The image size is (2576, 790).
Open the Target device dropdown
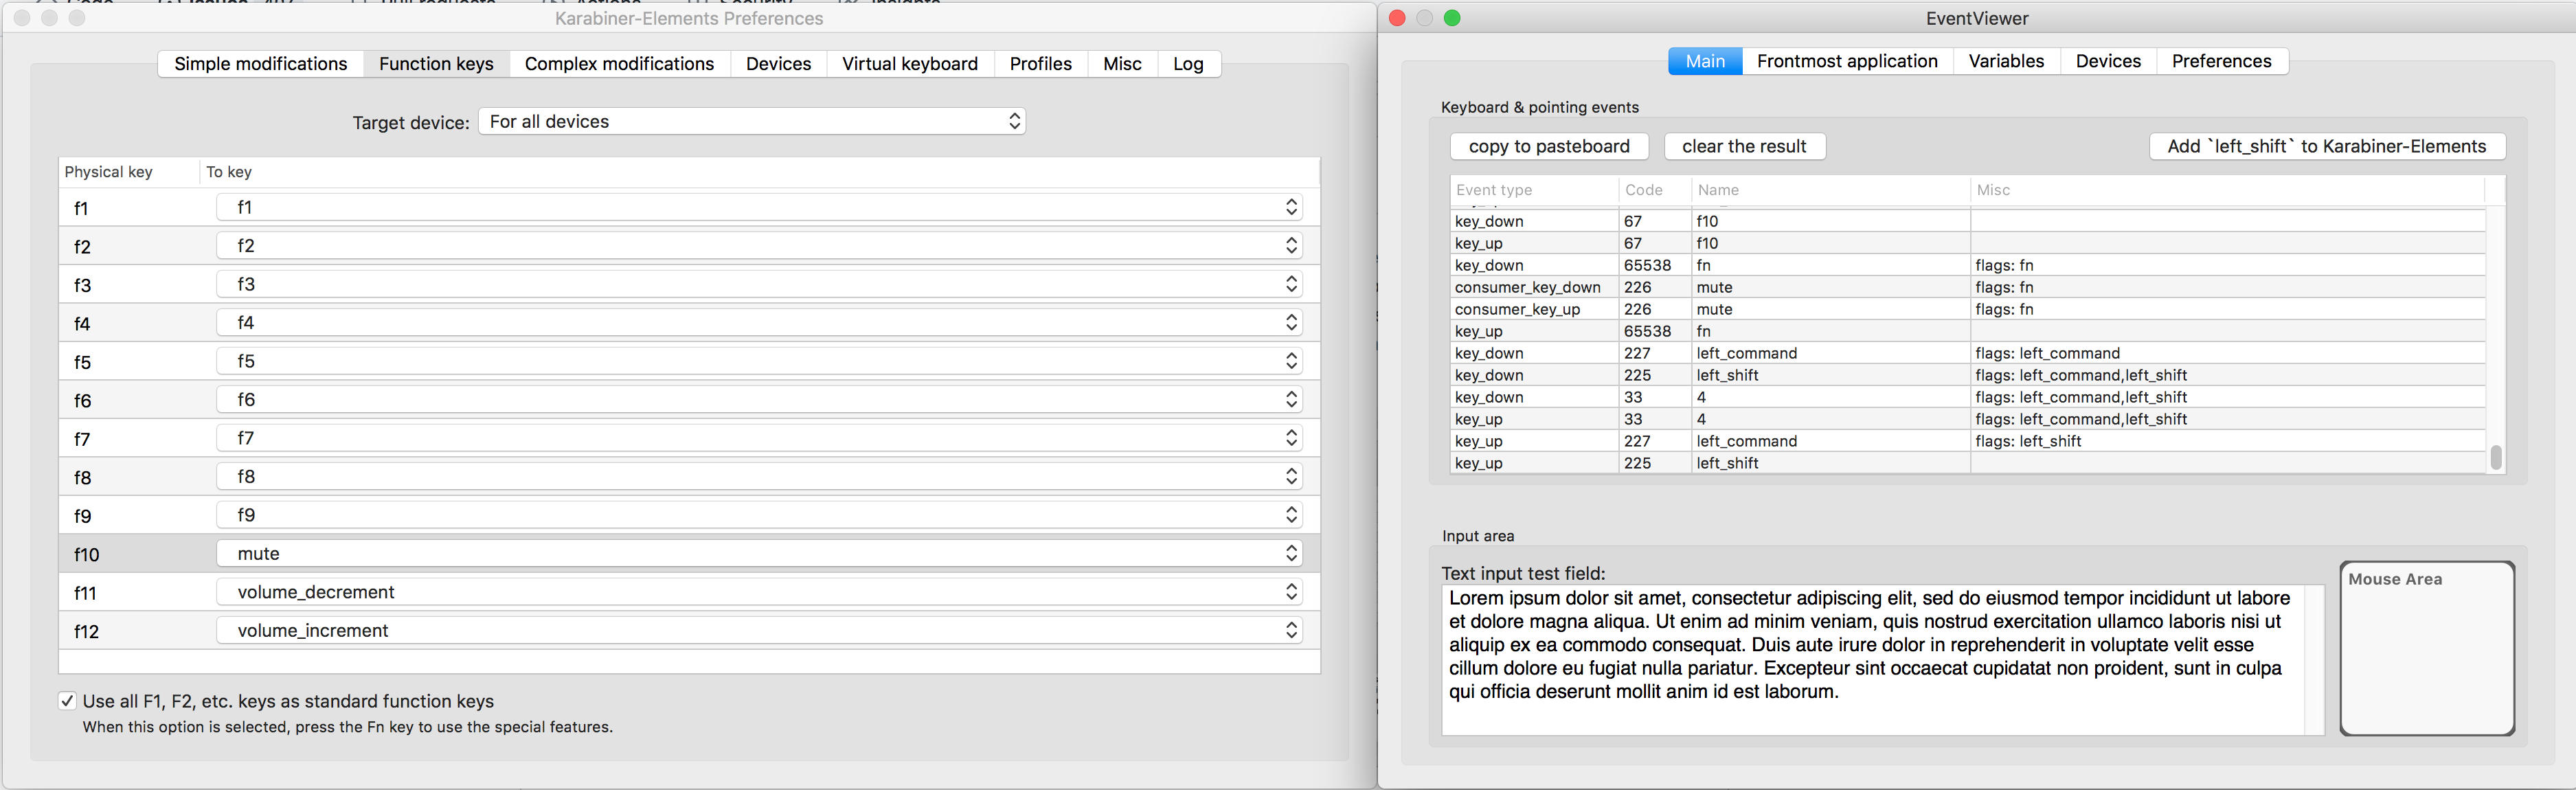[751, 121]
